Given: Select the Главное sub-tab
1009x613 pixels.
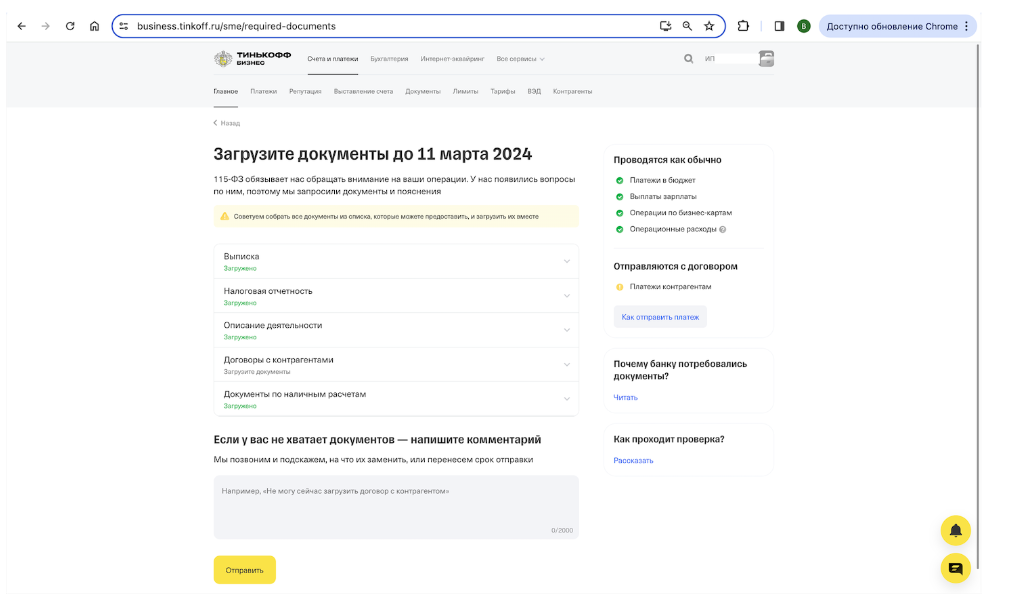Looking at the screenshot, I should pos(226,91).
